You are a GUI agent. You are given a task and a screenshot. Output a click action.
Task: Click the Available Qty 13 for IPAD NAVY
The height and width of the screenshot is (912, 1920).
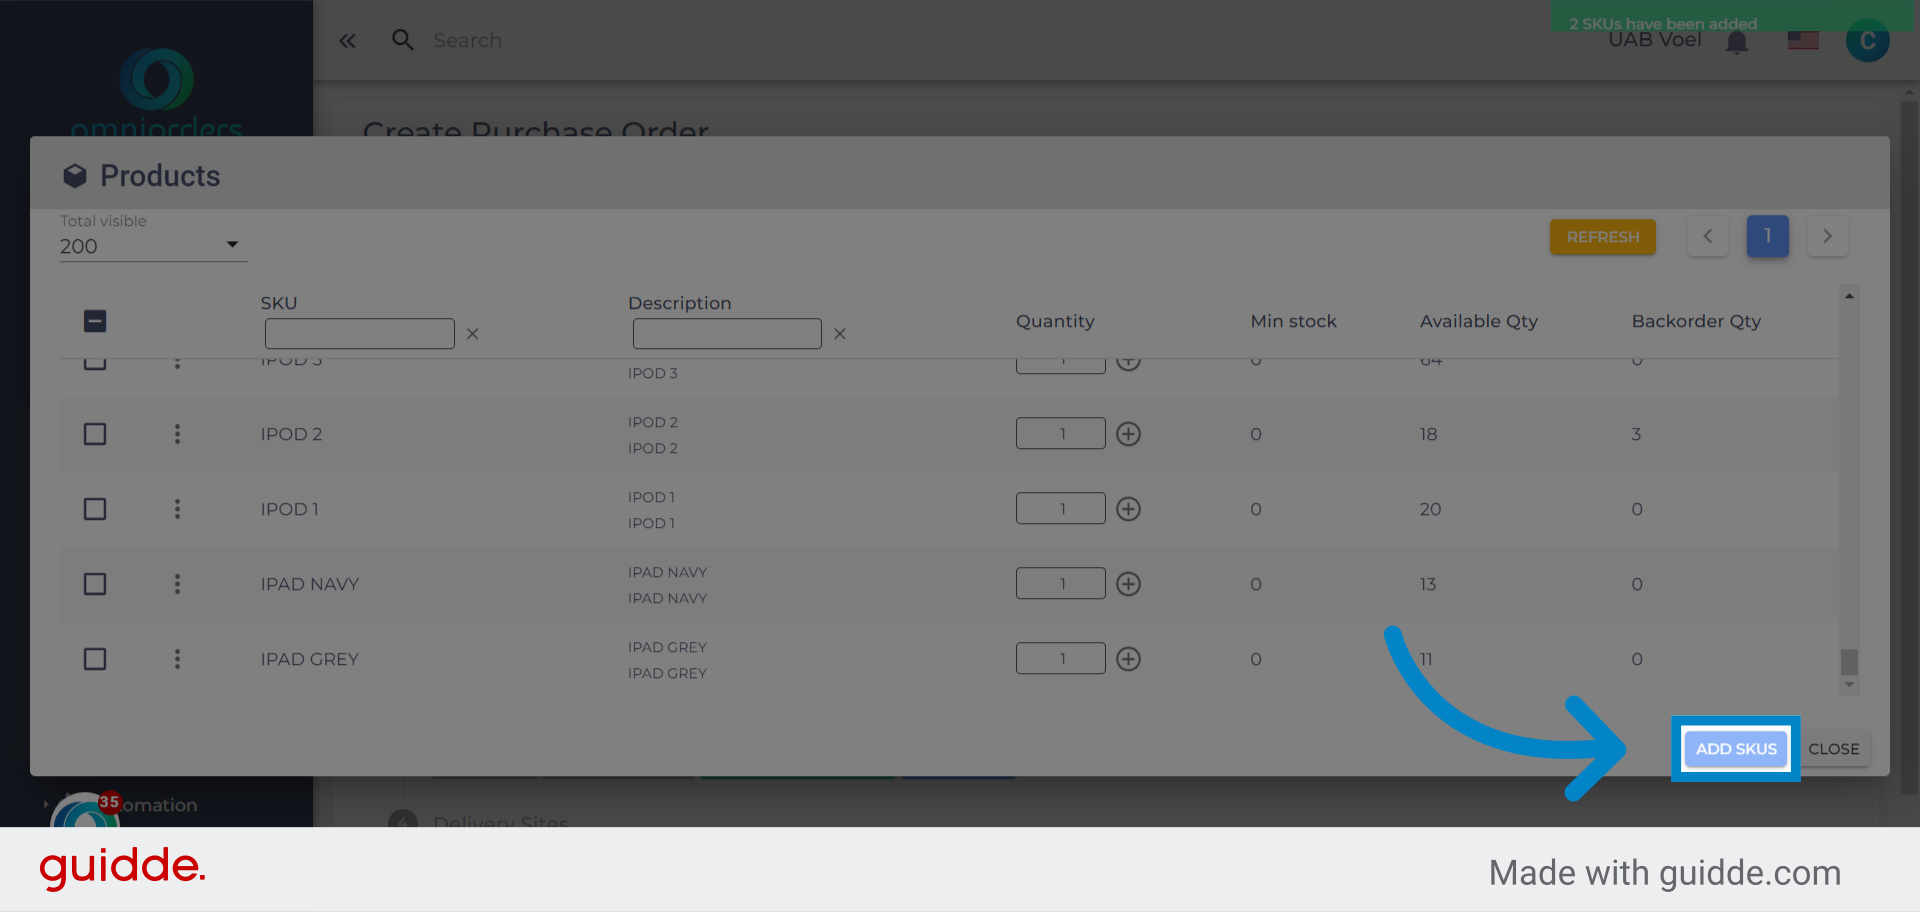pos(1428,584)
